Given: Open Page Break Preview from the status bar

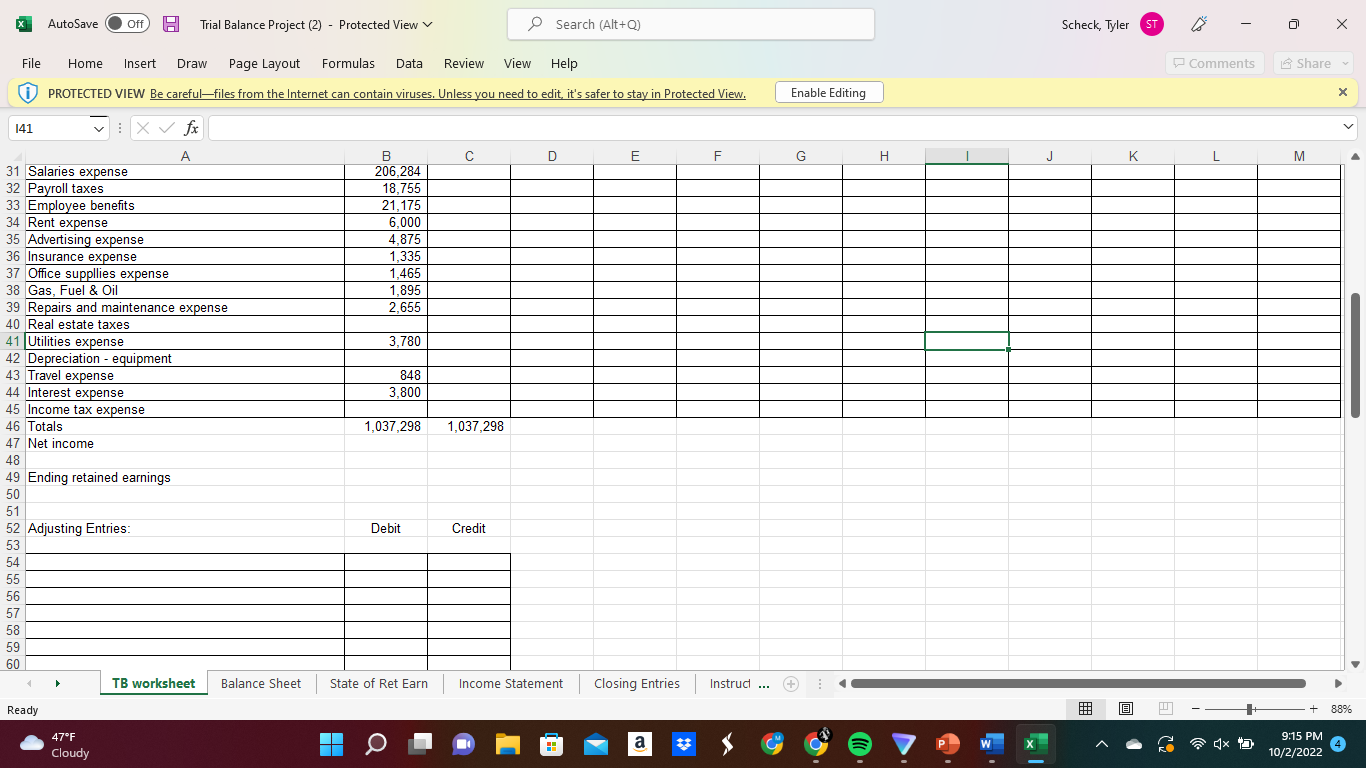Looking at the screenshot, I should pos(1163,708).
